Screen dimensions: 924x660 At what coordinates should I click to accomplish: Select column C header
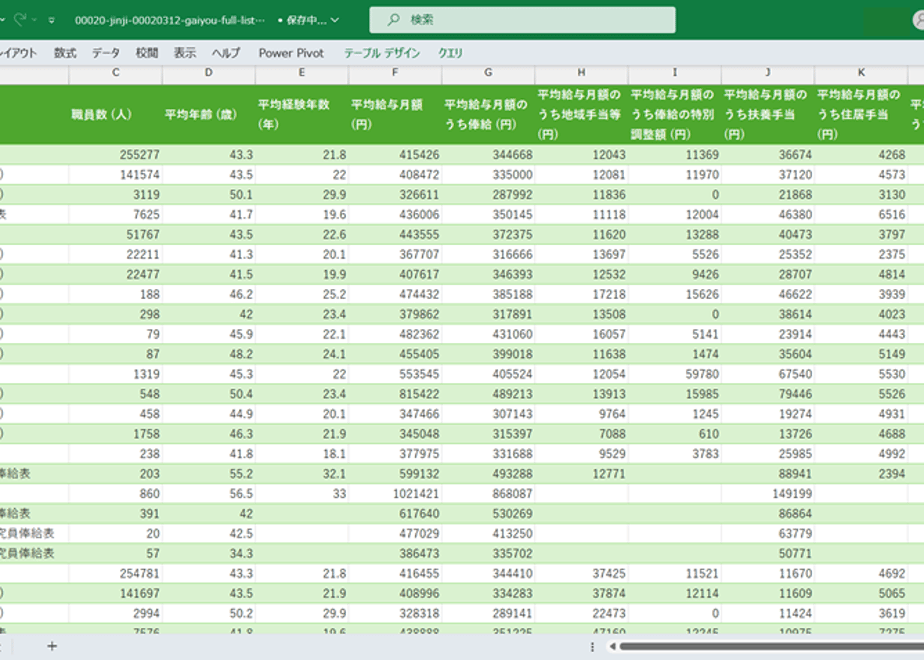(x=116, y=72)
